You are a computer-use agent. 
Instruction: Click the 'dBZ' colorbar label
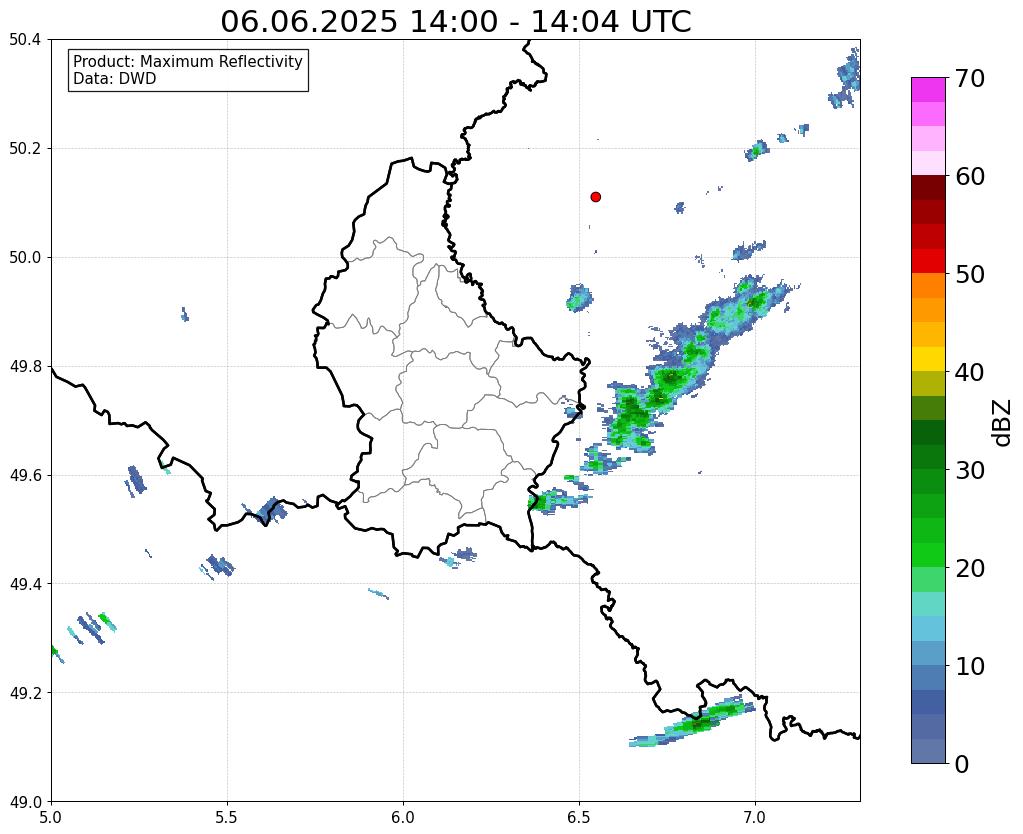tap(1003, 423)
